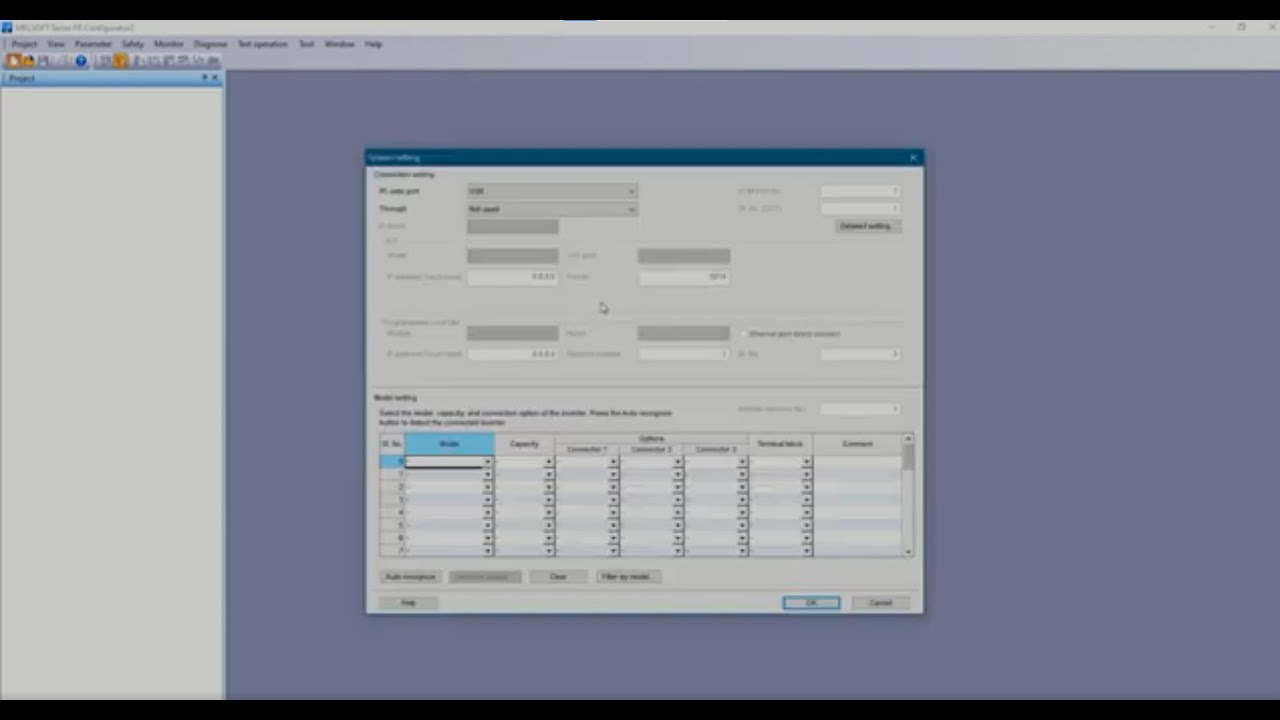
Task: Close the System setting dialog
Action: [x=913, y=157]
